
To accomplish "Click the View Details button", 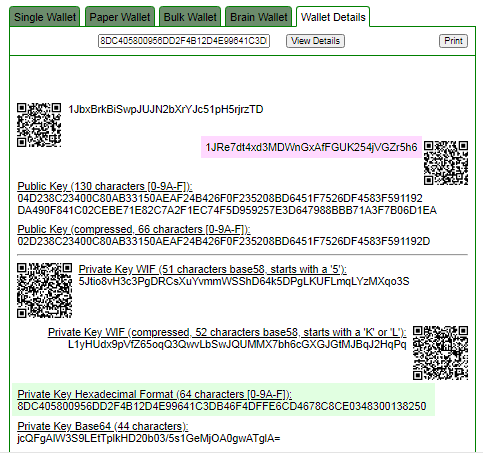I will pyautogui.click(x=315, y=41).
